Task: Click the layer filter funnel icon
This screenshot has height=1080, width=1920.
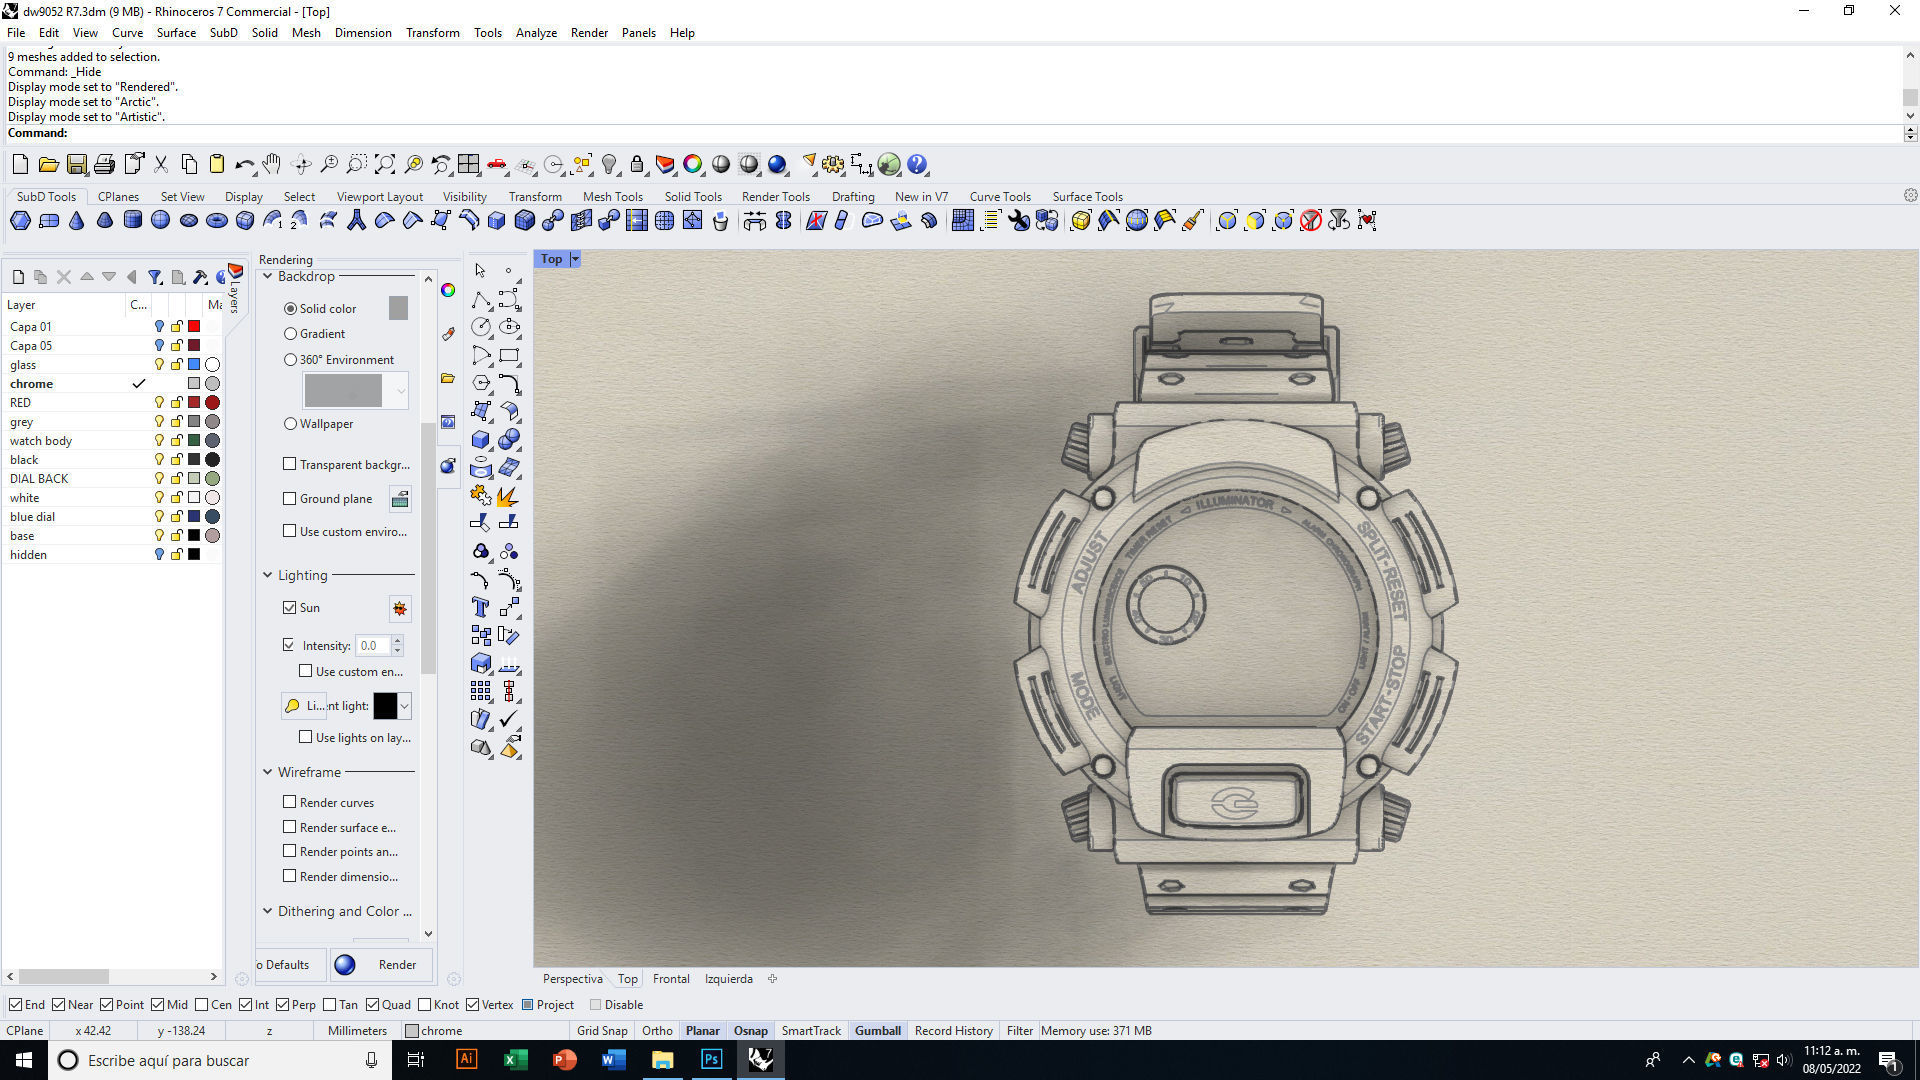Action: [x=155, y=277]
